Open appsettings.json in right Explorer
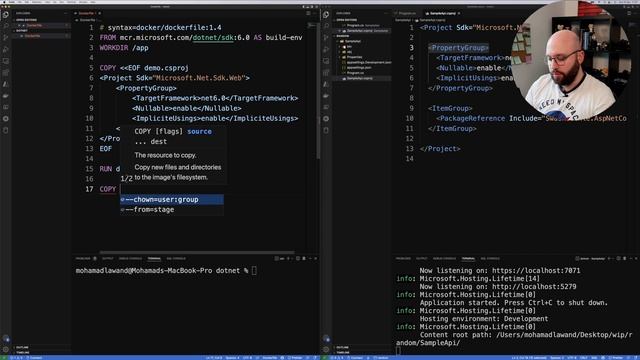The height and width of the screenshot is (360, 640). (359, 68)
